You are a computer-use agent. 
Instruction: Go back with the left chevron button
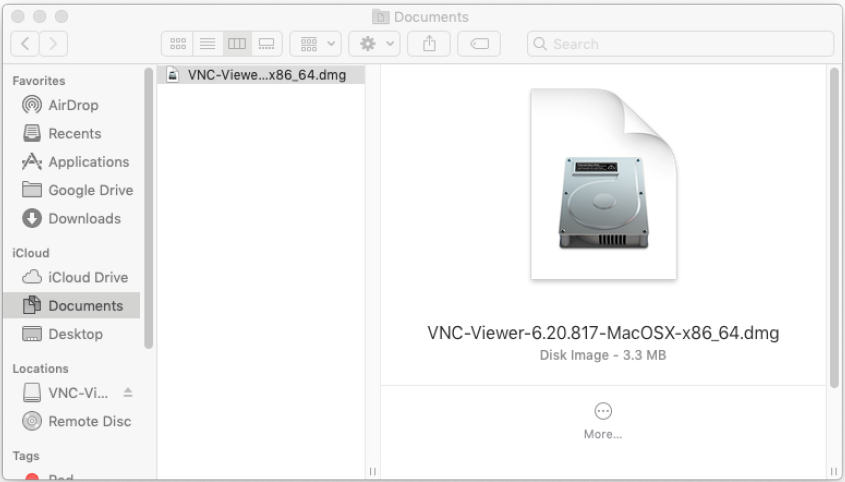pyautogui.click(x=25, y=44)
